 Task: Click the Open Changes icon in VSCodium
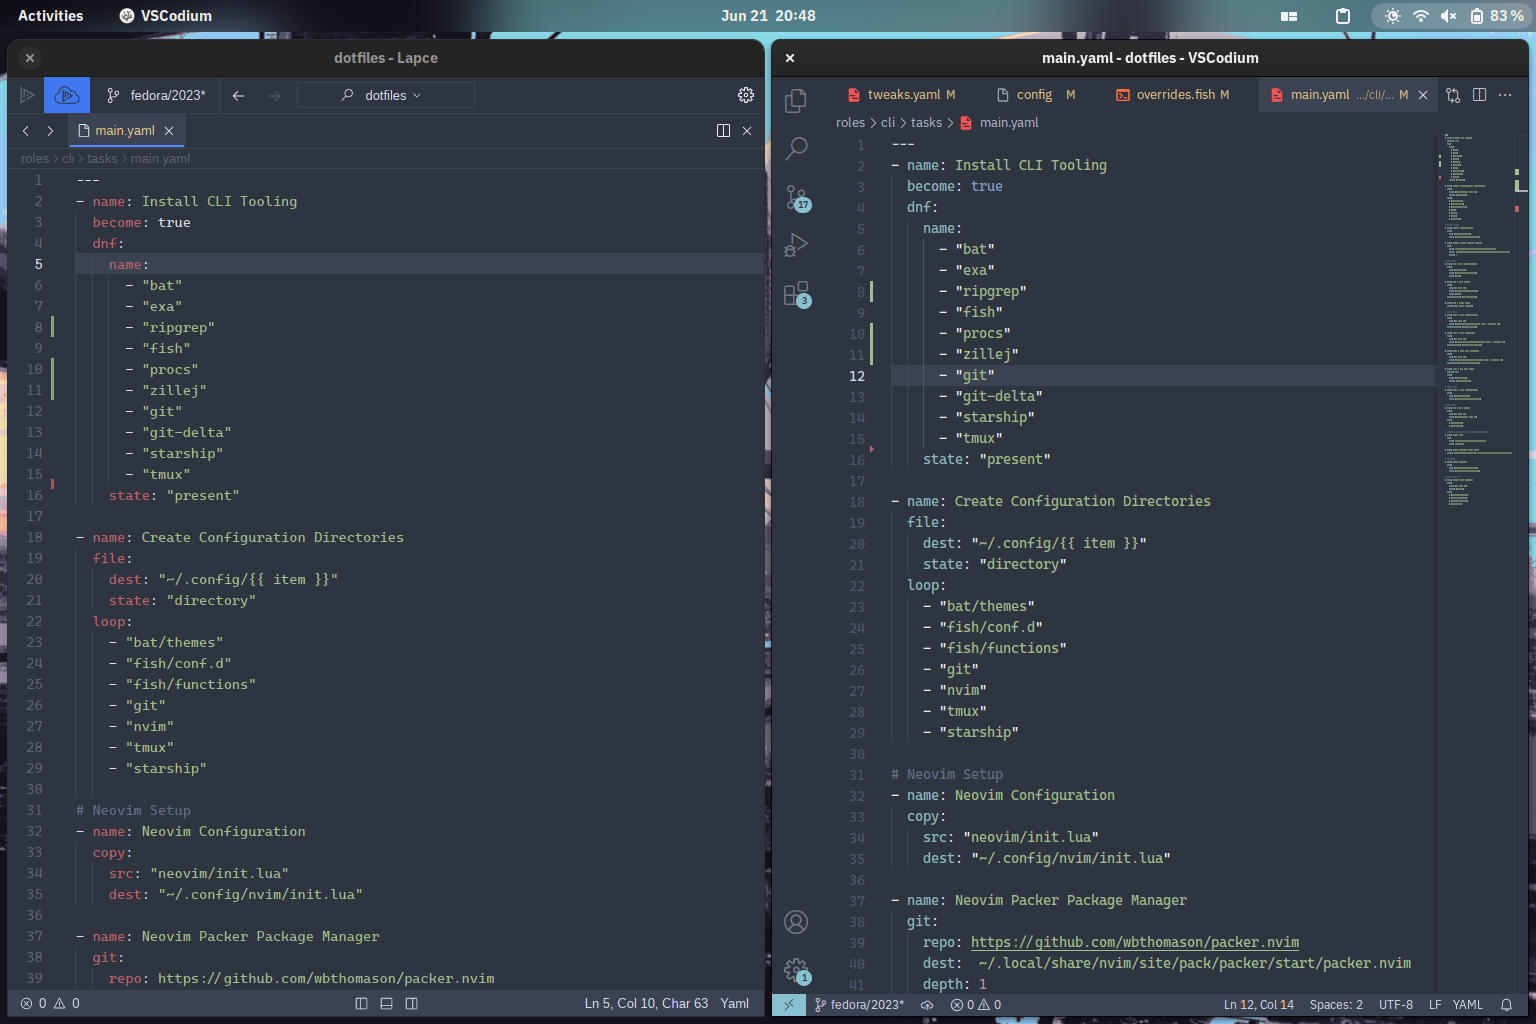point(1453,95)
